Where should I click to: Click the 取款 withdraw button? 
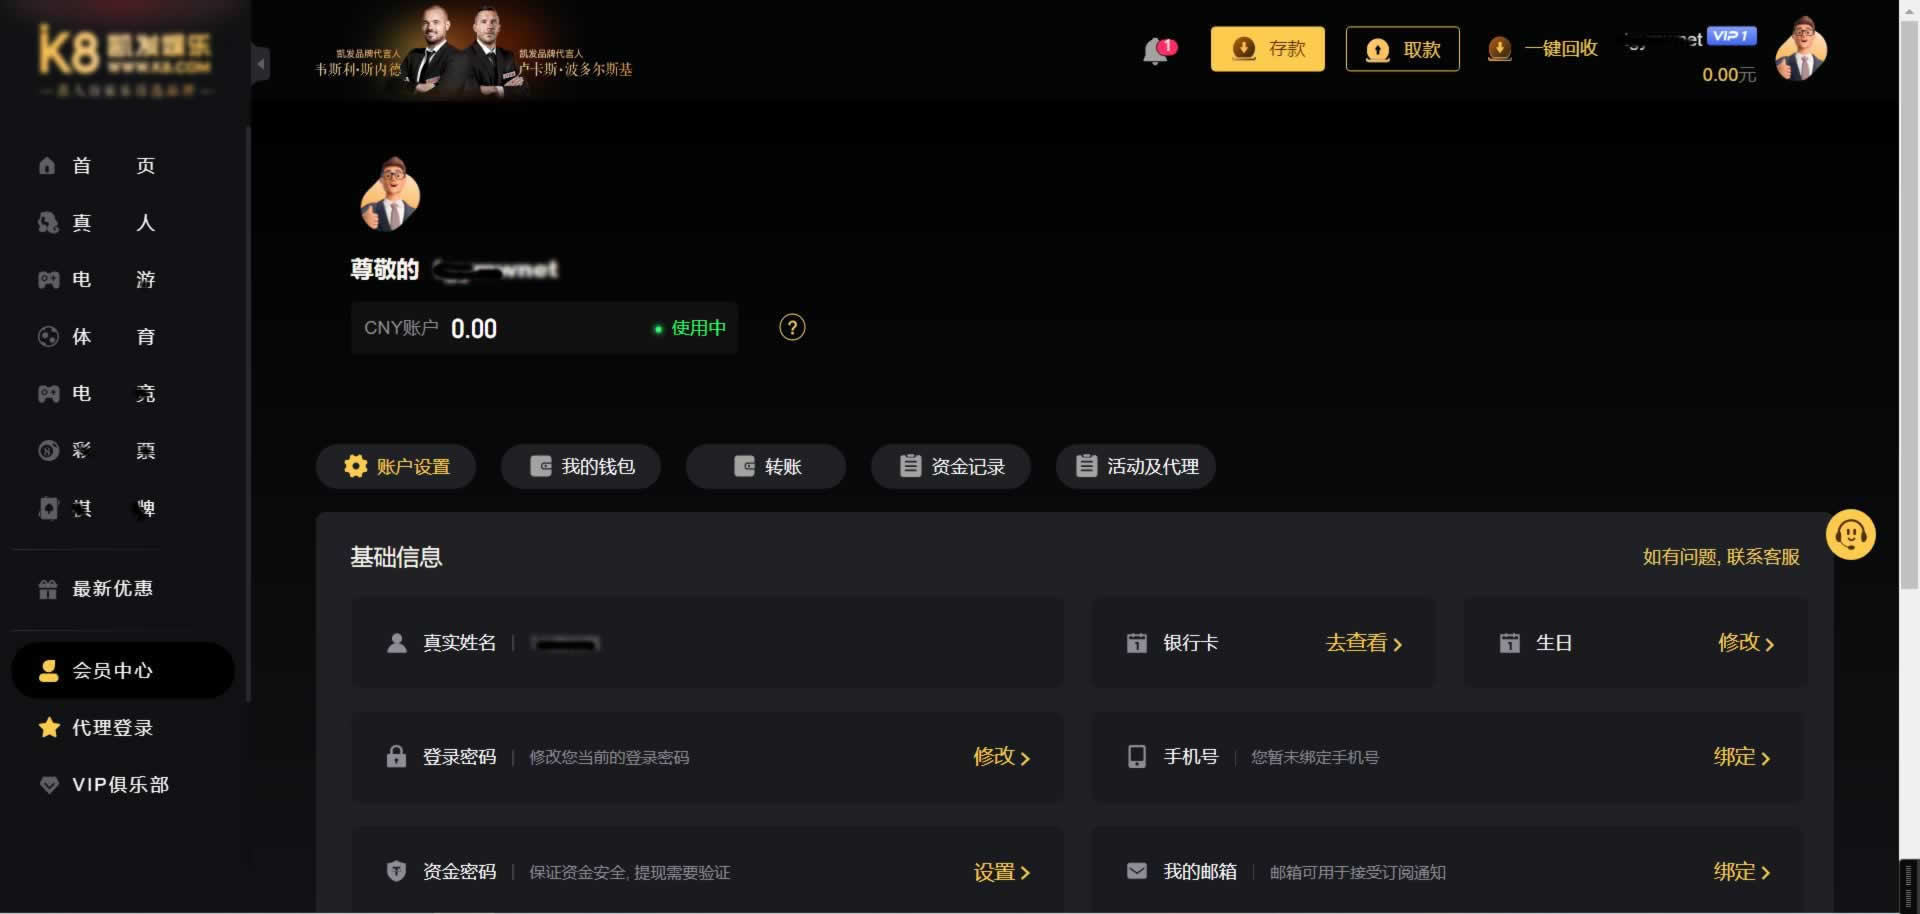(x=1402, y=49)
